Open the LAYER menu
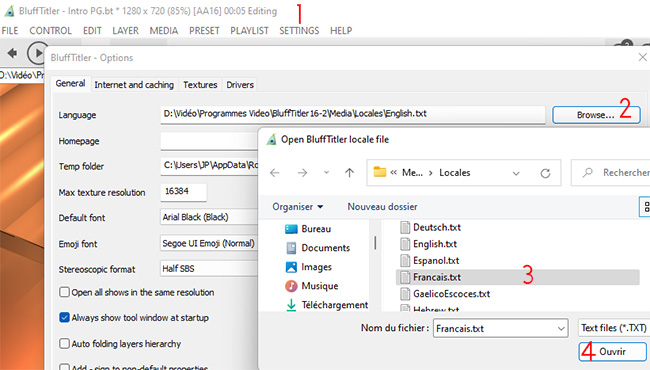This screenshot has height=370, width=650. [125, 31]
